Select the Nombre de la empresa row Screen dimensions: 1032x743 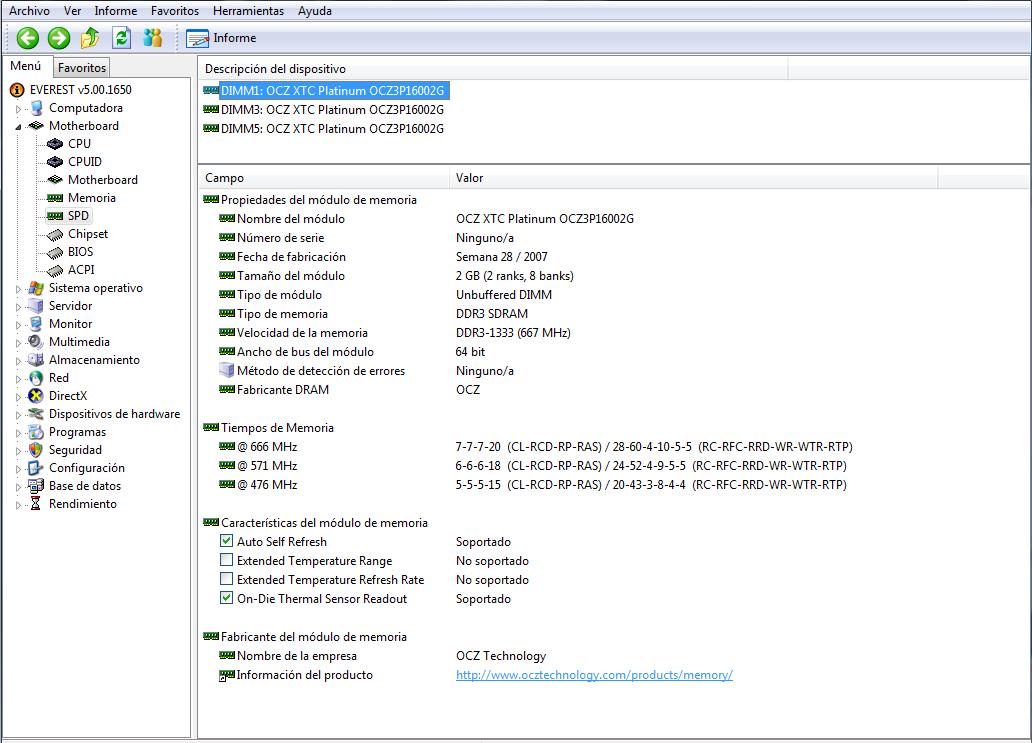(x=382, y=656)
